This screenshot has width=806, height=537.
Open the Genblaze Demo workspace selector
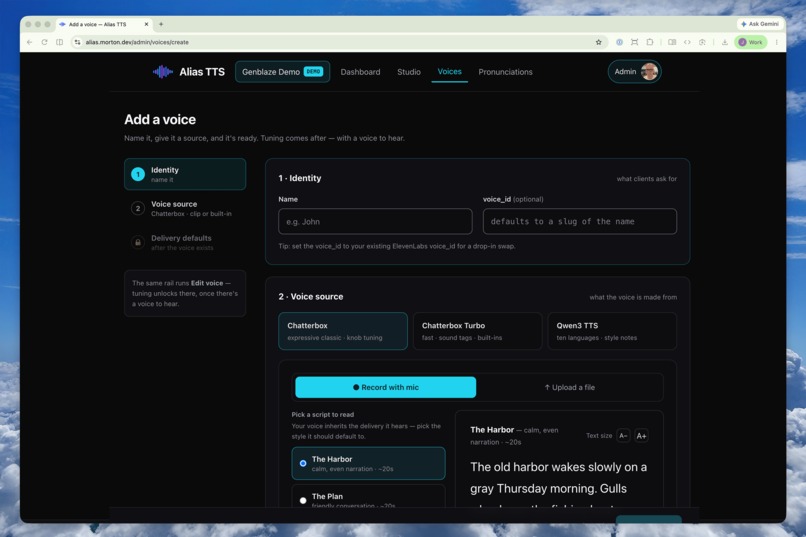282,72
